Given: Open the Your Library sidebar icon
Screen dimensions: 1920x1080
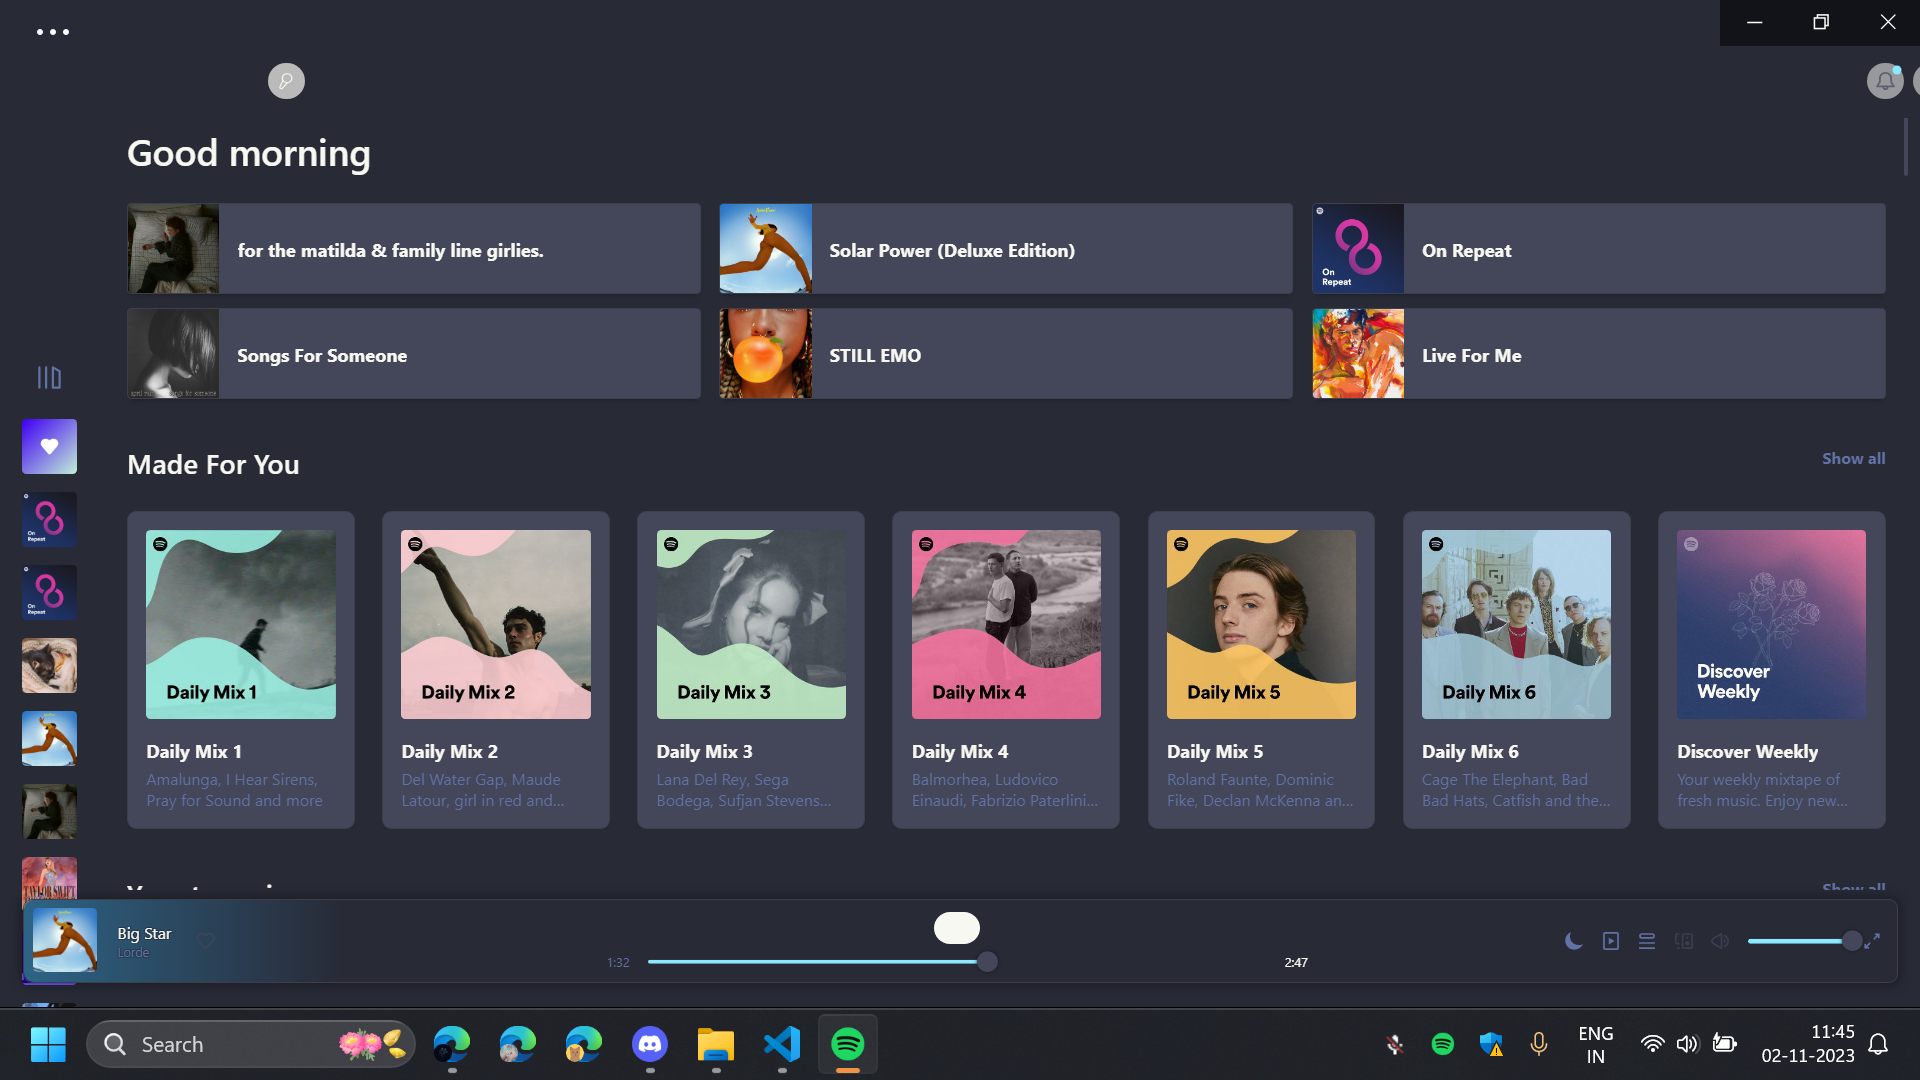Looking at the screenshot, I should pyautogui.click(x=49, y=377).
